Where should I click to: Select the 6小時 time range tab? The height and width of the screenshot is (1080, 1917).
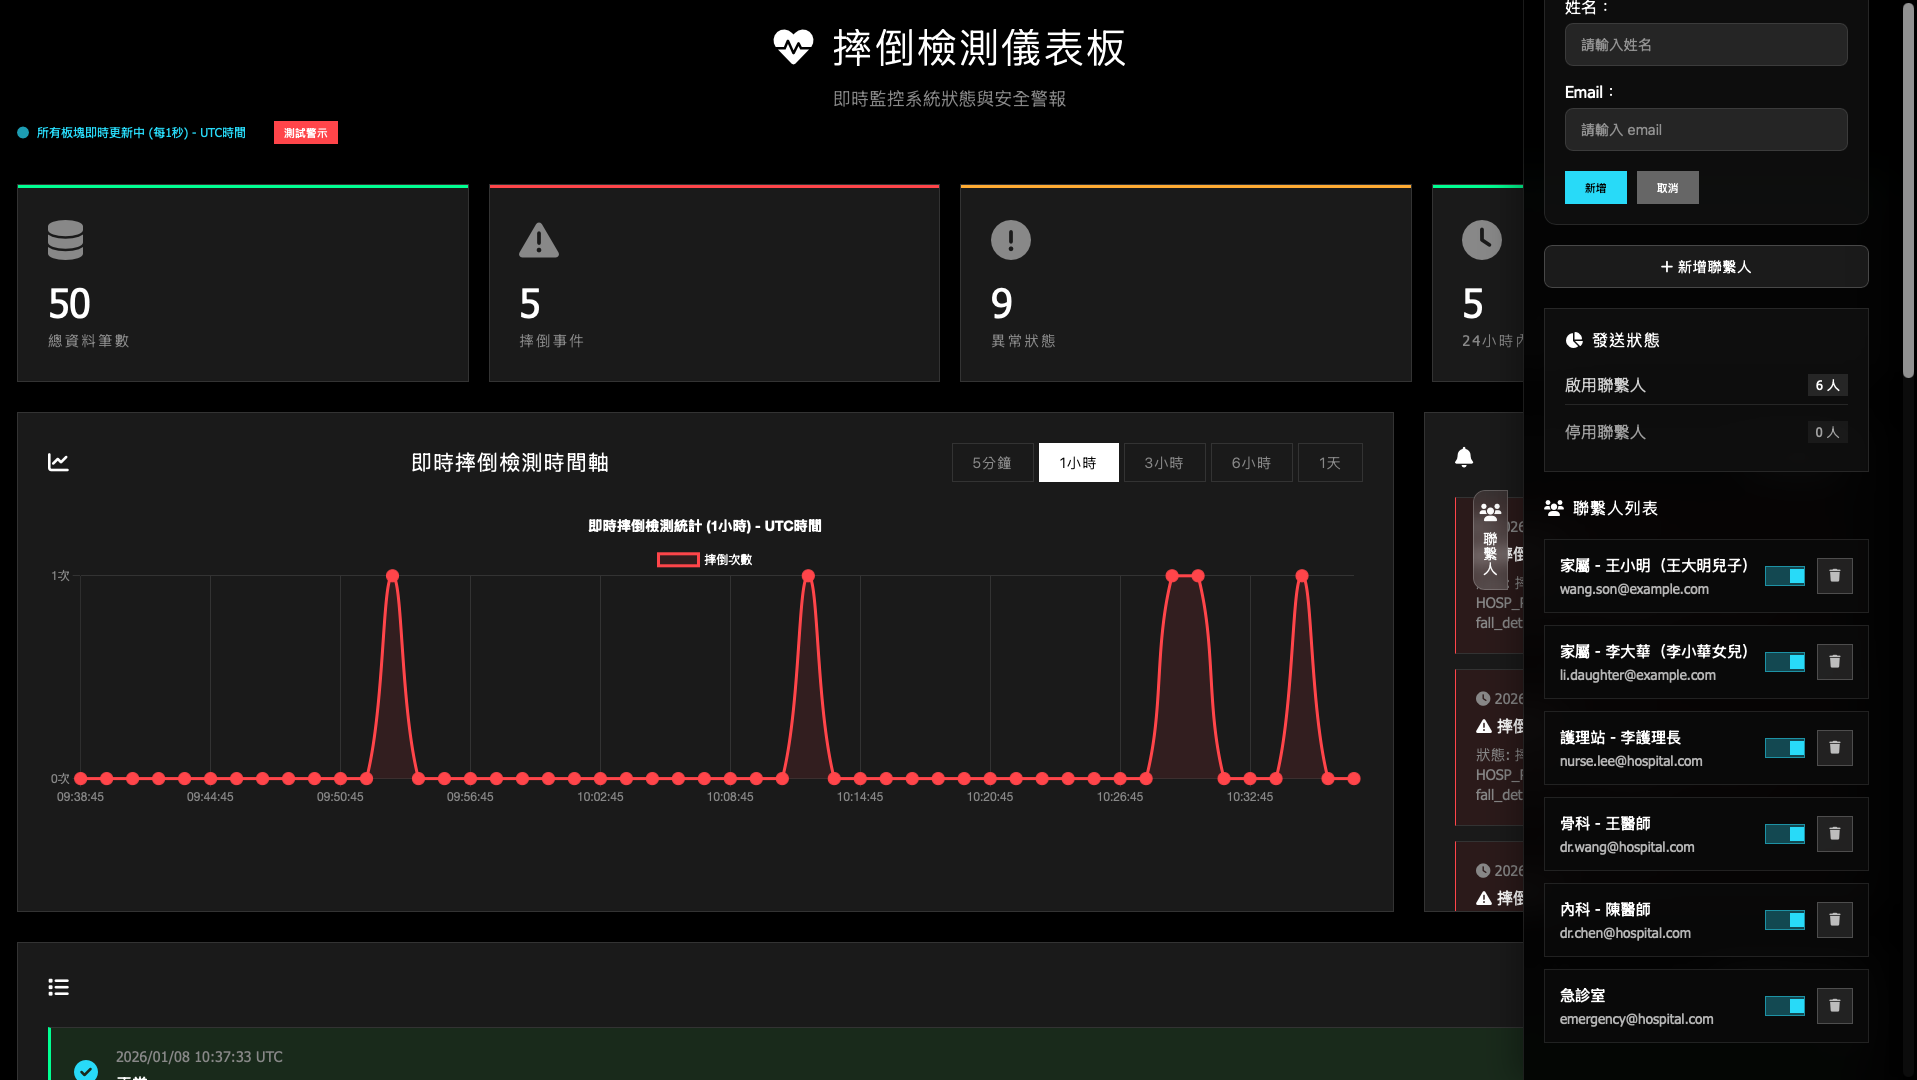(x=1251, y=463)
